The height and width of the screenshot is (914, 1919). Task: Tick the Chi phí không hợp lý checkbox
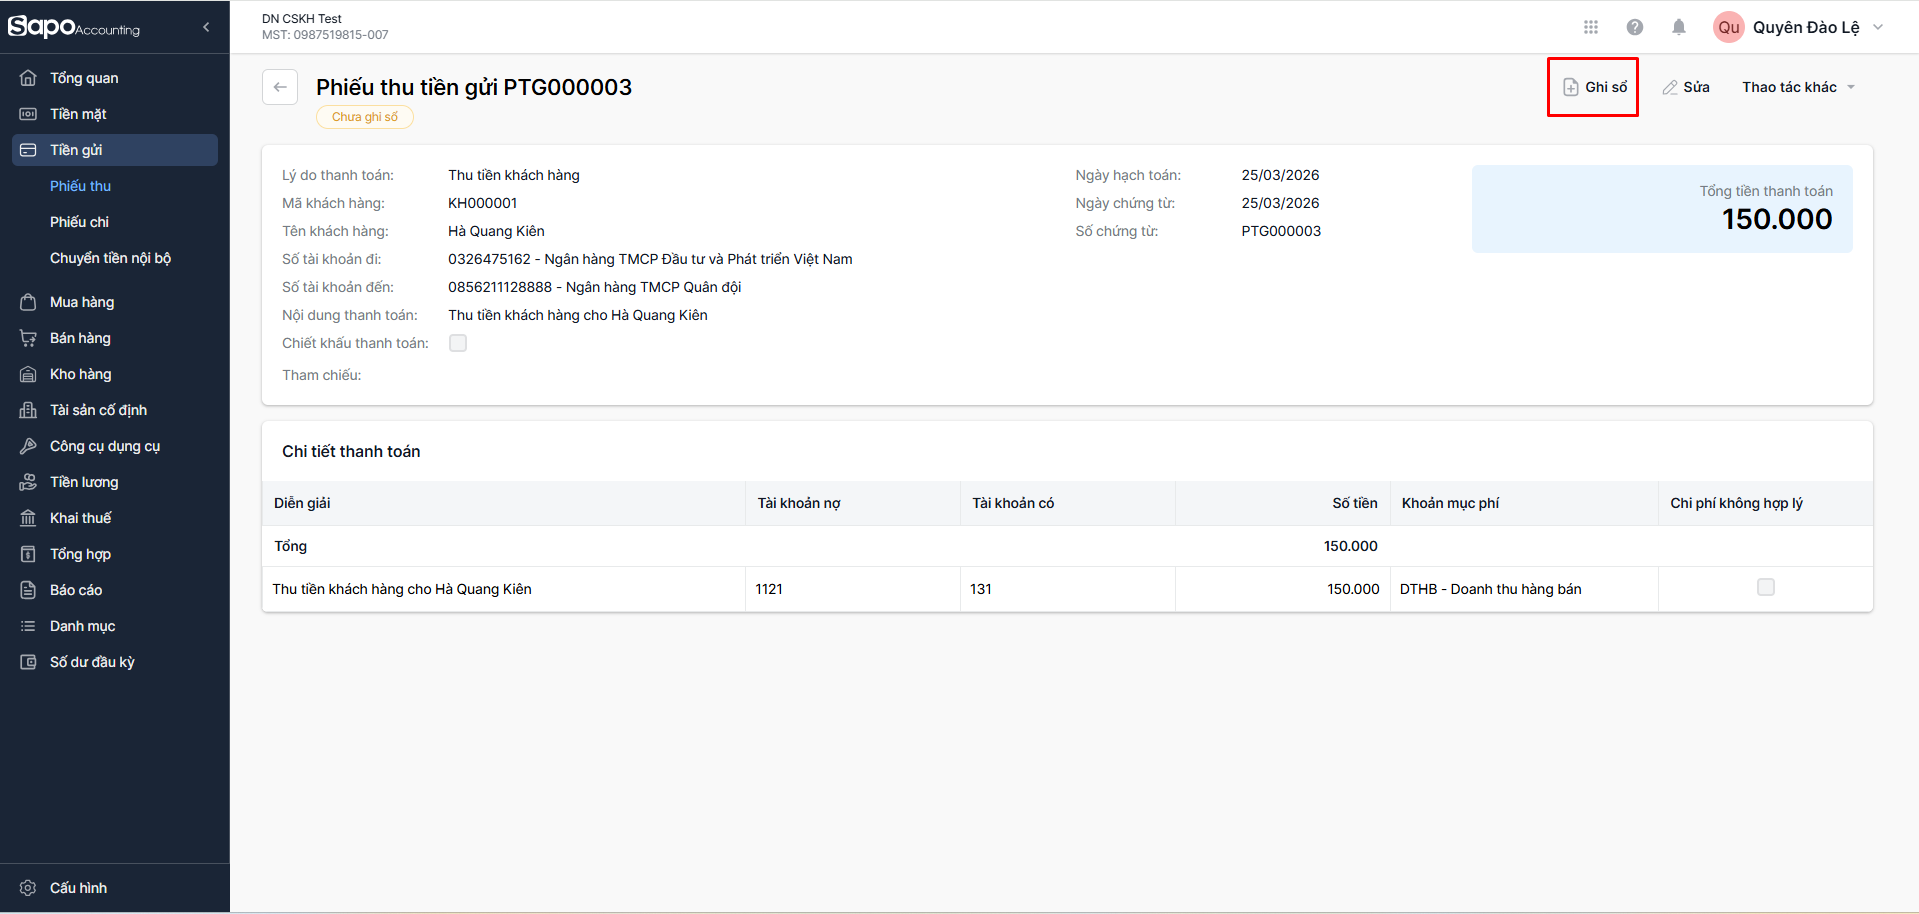pyautogui.click(x=1766, y=587)
